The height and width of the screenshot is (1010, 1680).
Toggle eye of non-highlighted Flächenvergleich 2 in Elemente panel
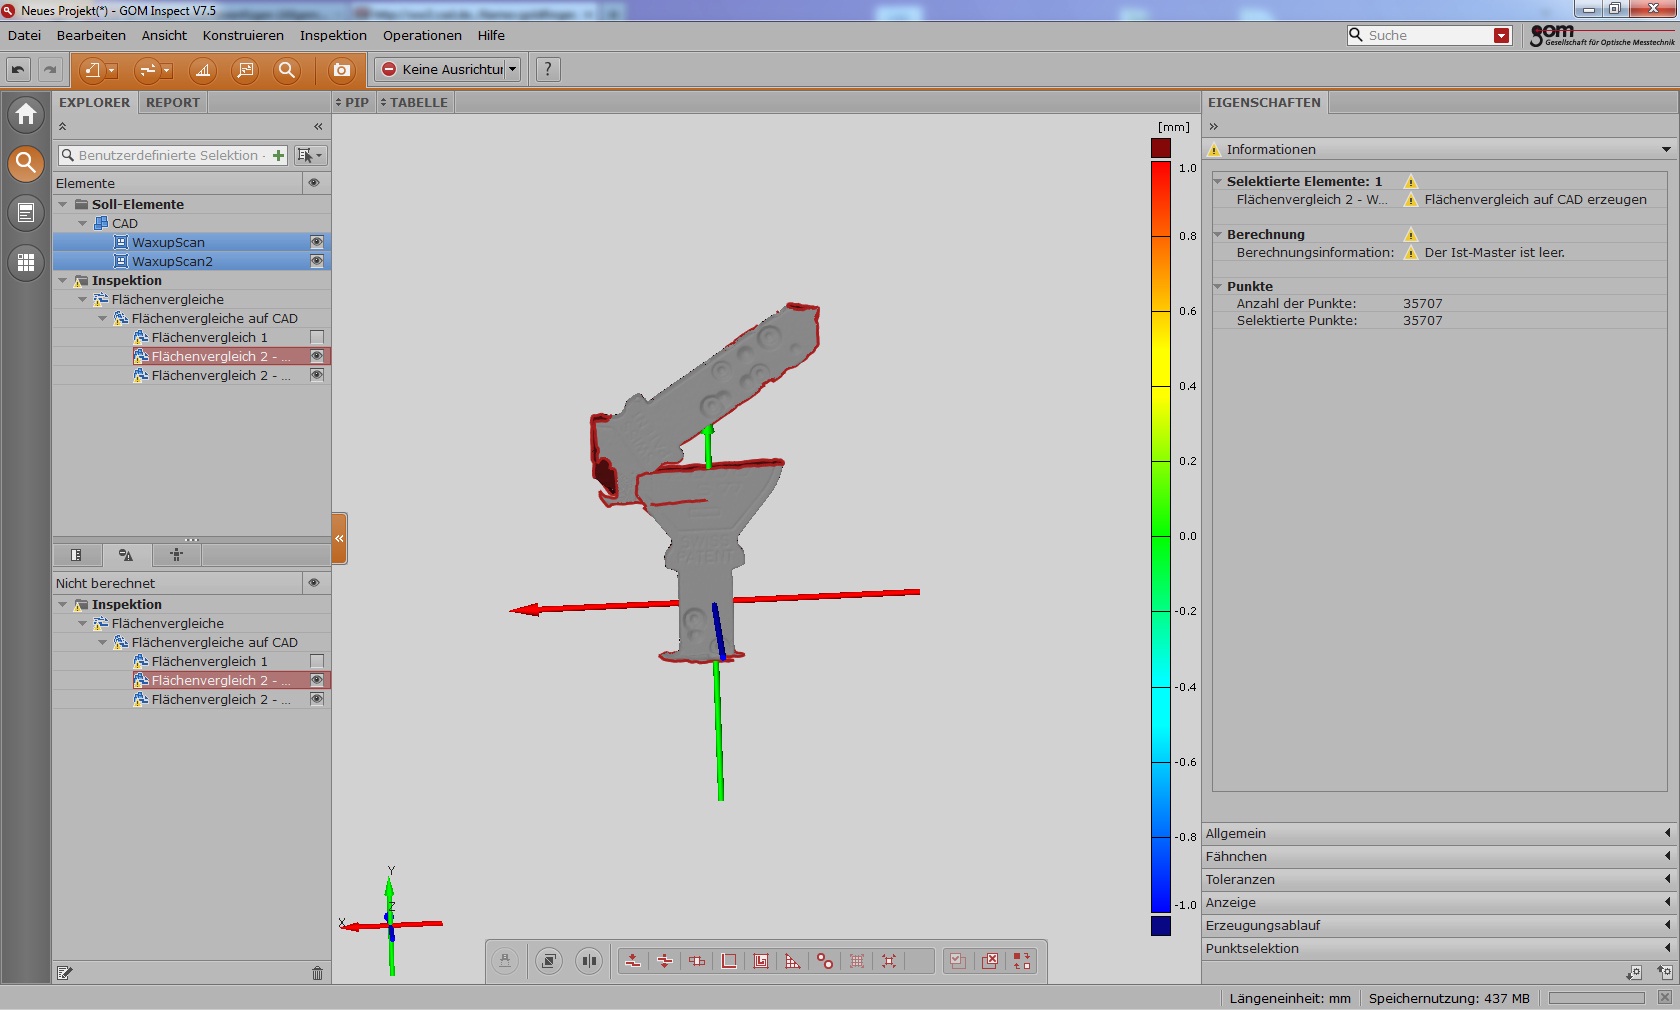pos(317,375)
